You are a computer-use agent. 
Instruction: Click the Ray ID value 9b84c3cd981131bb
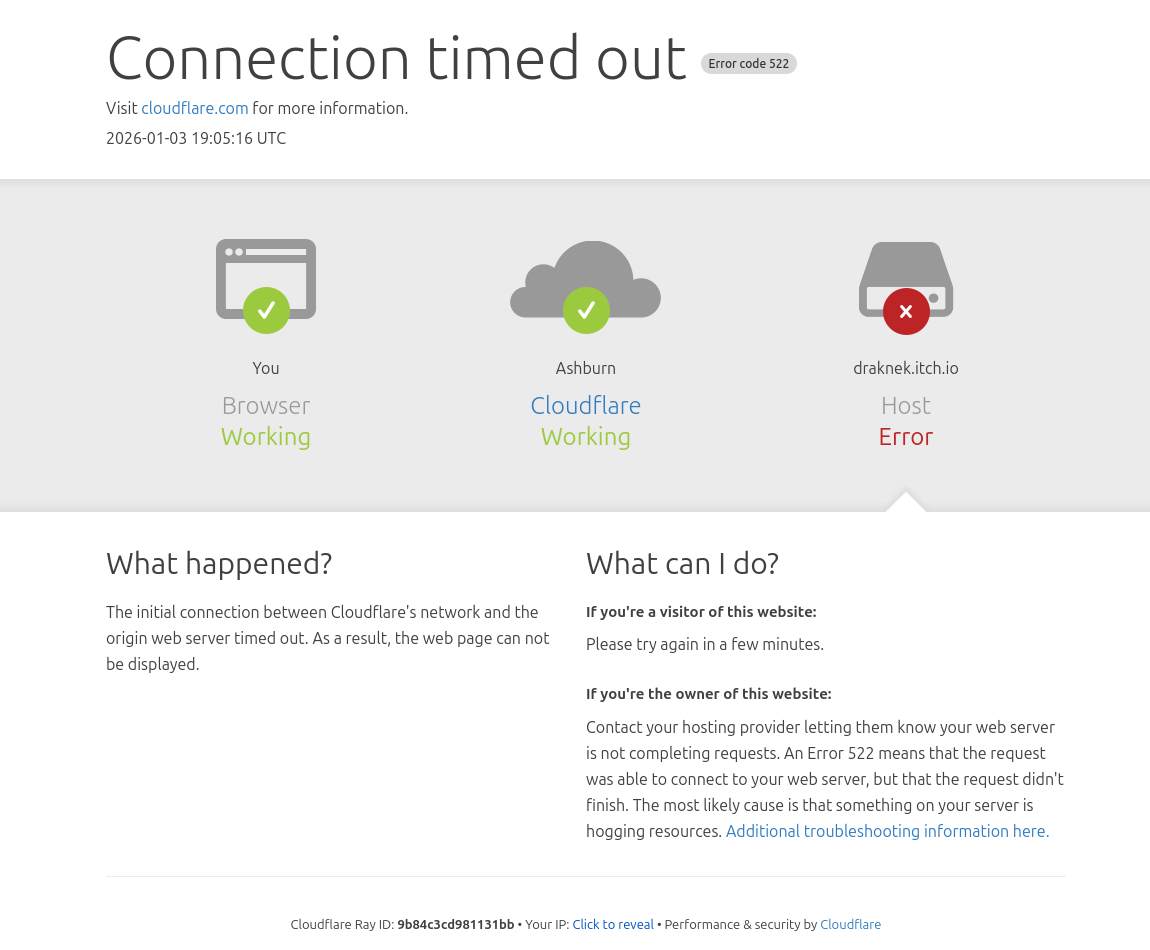tap(455, 924)
